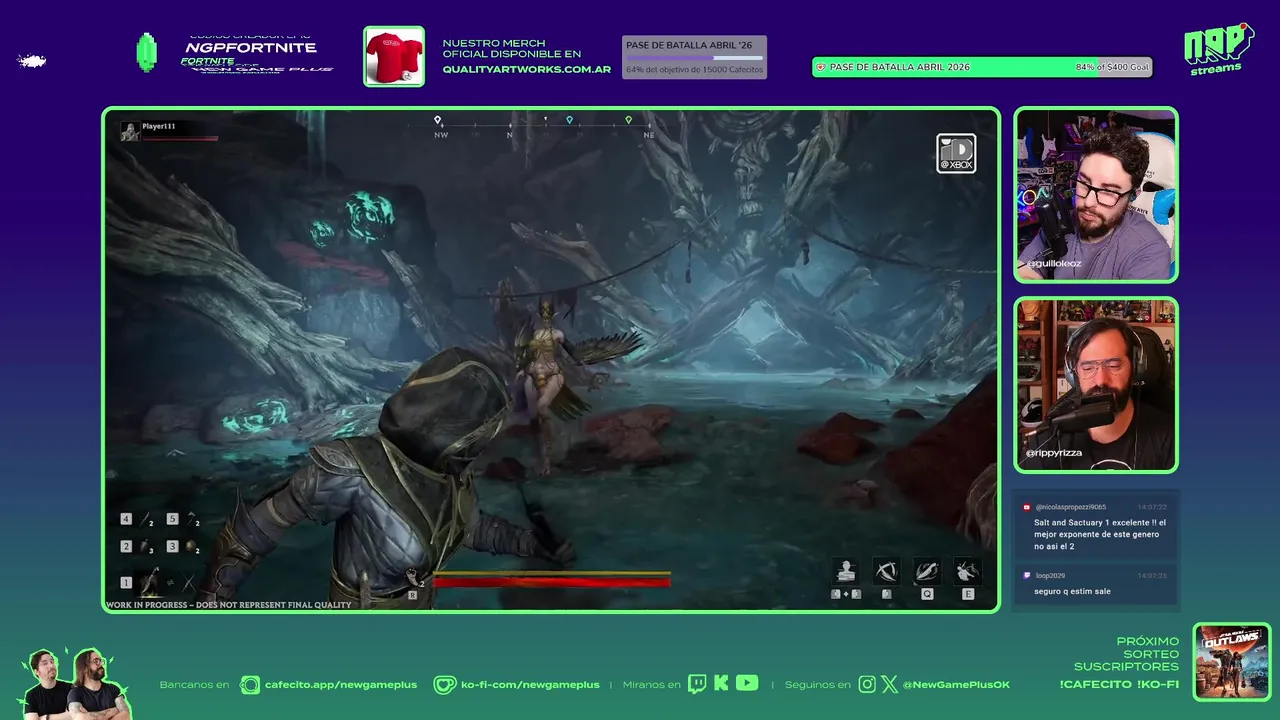The width and height of the screenshot is (1280, 720).
Task: Click the 'WORK IN PROGRESS' disclaimer text
Action: point(229,605)
